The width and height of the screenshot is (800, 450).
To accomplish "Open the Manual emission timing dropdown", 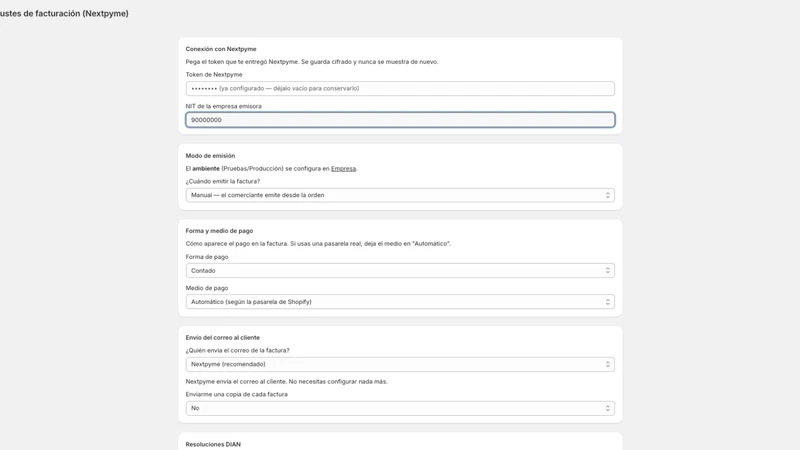I will (x=400, y=195).
